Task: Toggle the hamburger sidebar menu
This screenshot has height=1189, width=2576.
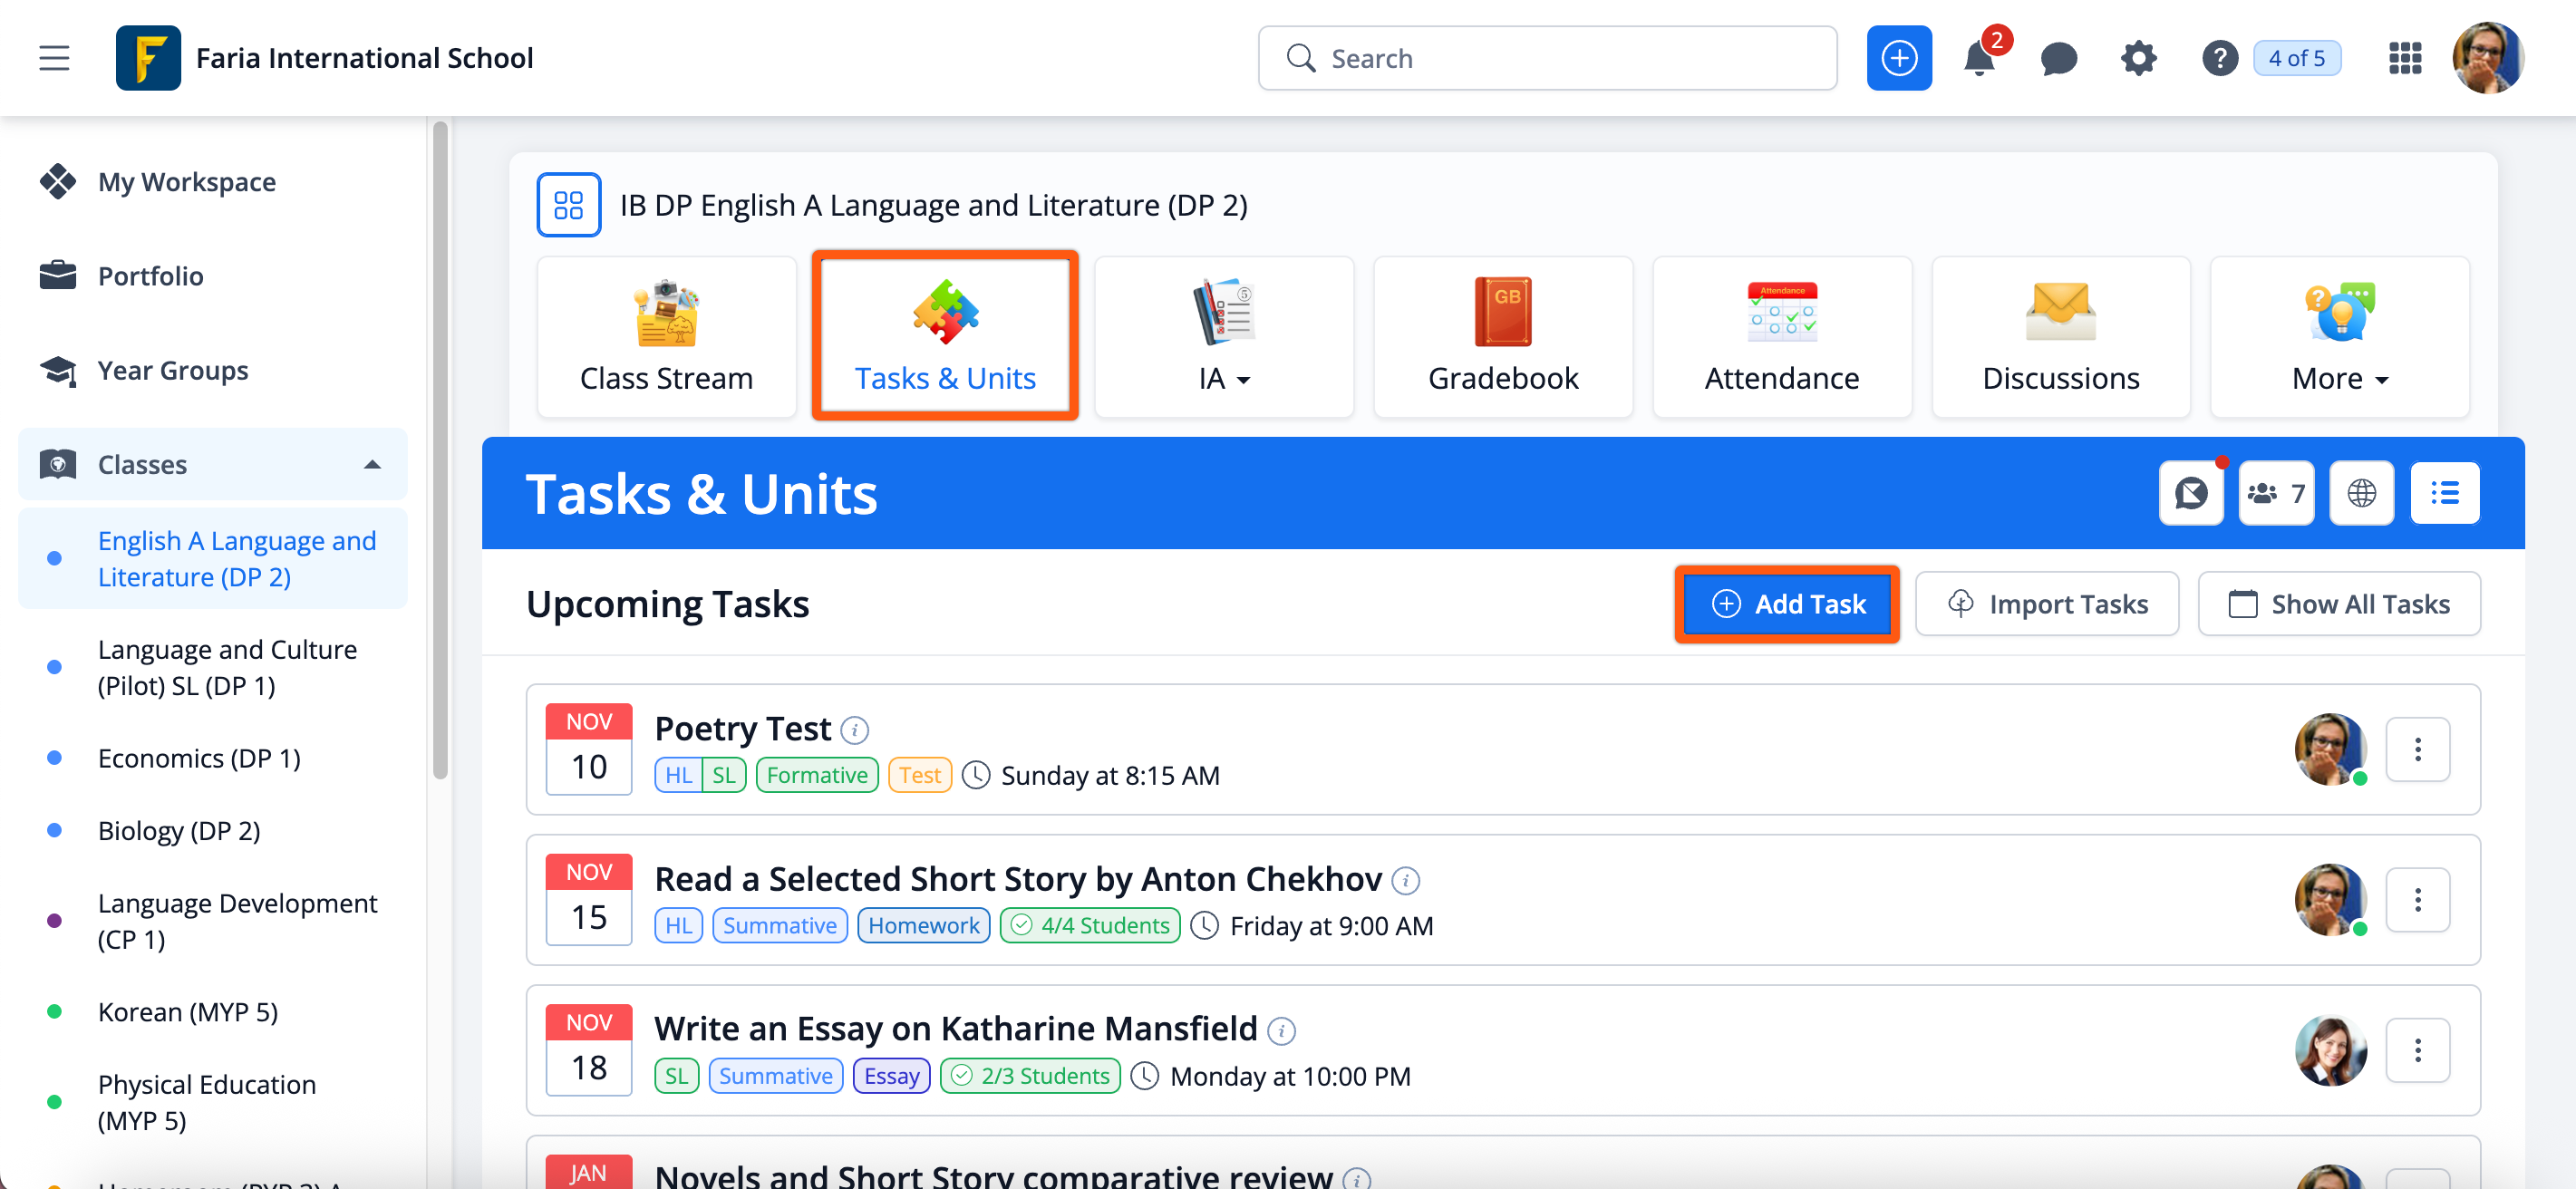Action: pyautogui.click(x=54, y=59)
